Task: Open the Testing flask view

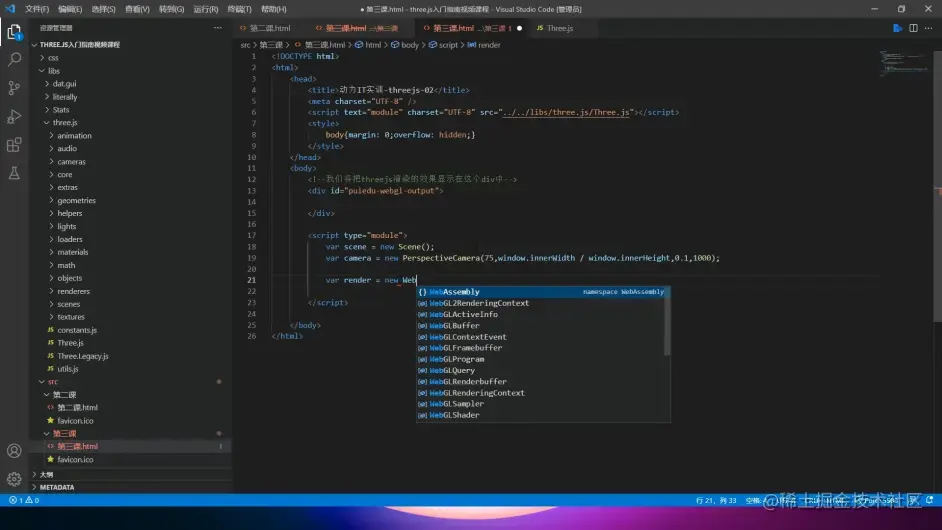Action: point(14,173)
